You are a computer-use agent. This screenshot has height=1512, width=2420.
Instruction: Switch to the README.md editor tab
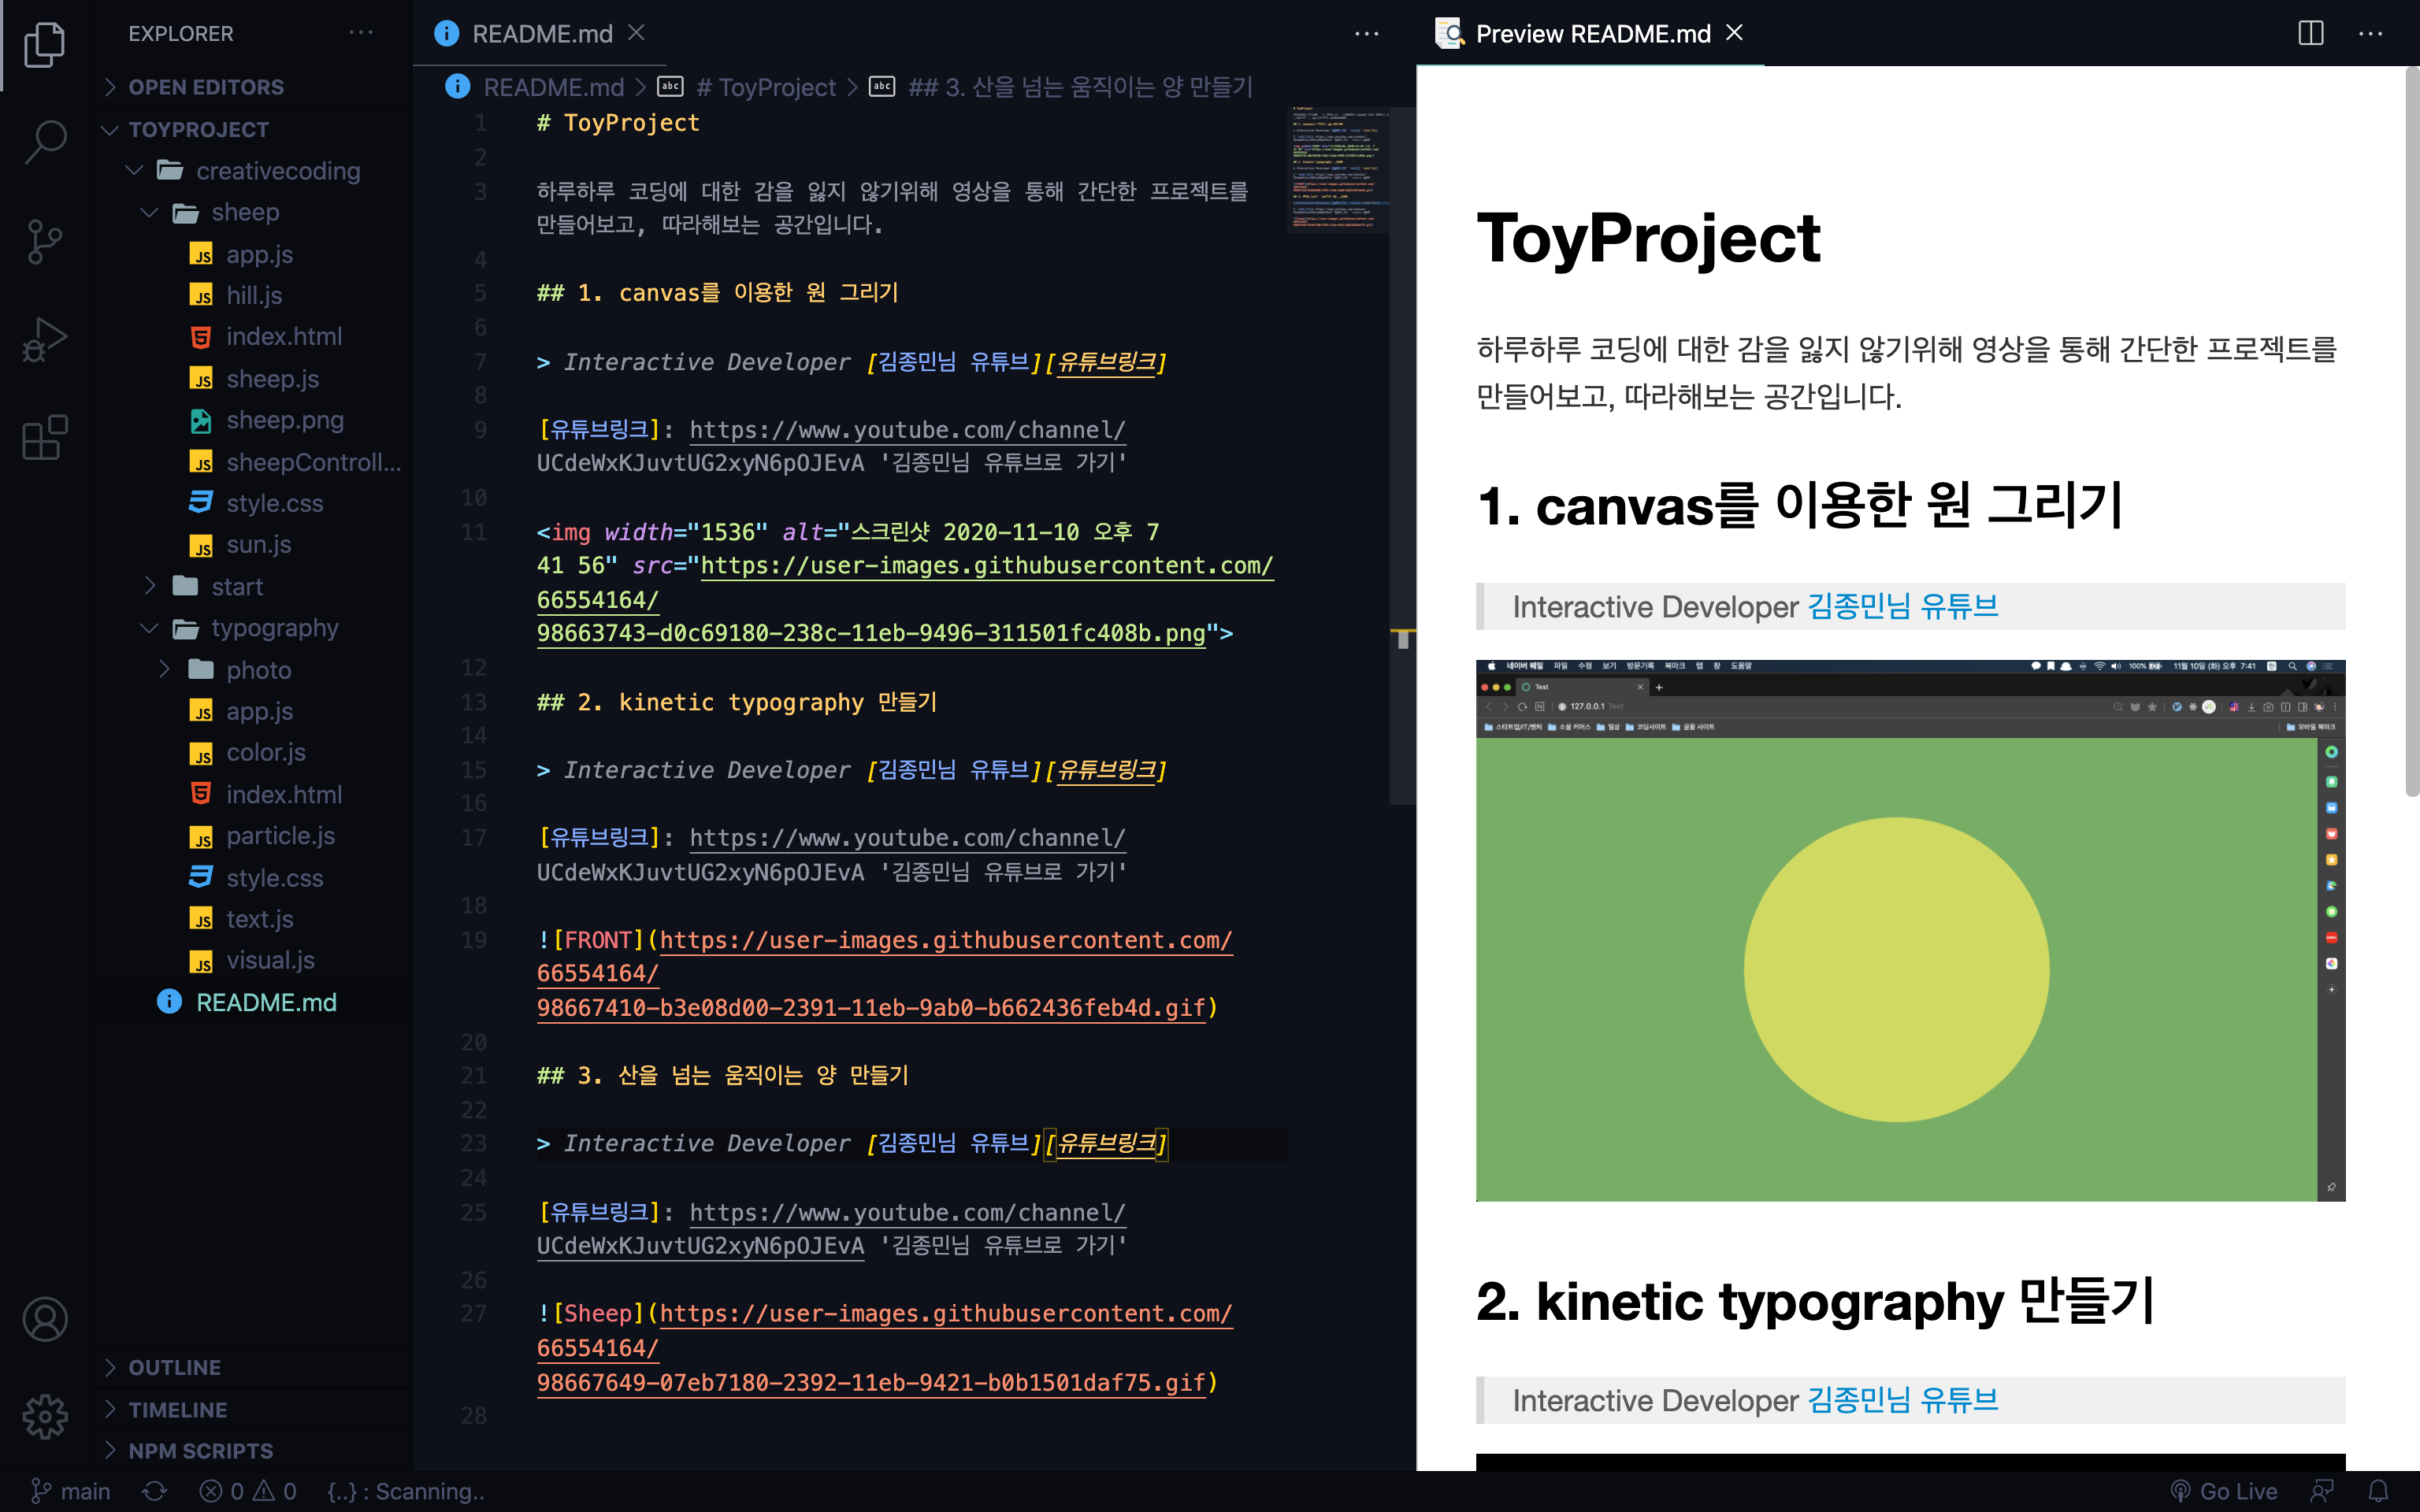(x=541, y=33)
